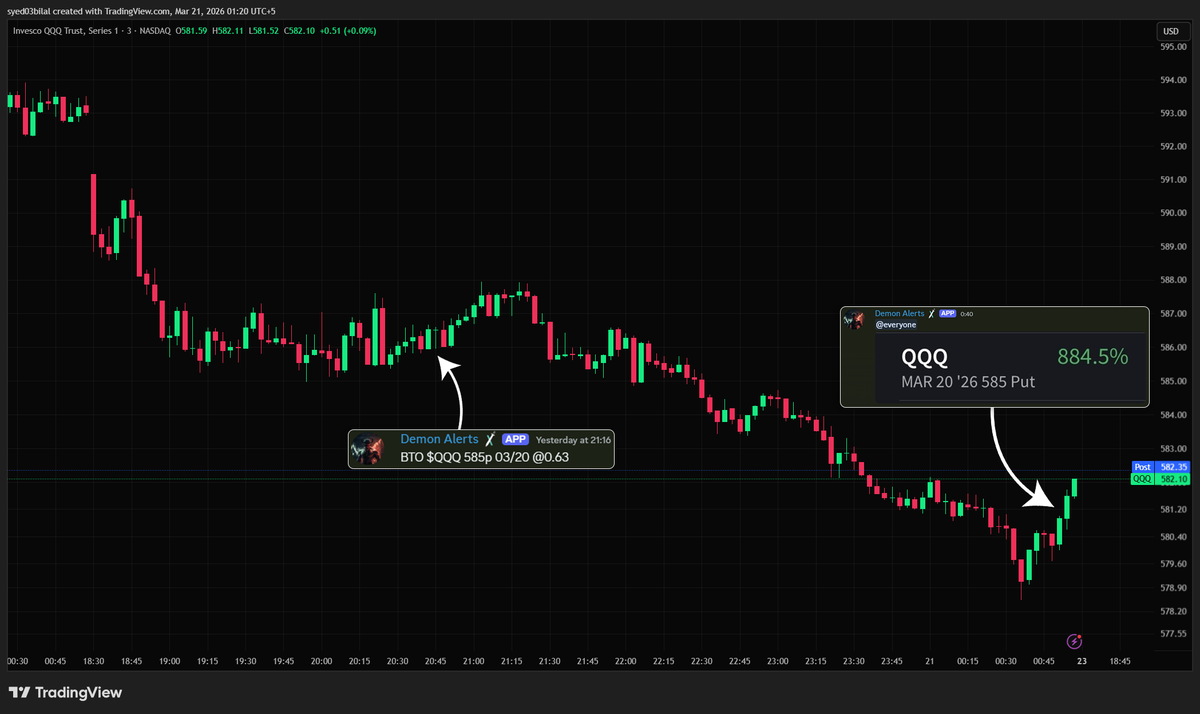
Task: Click the 581.20 price axis label
Action: pos(1173,509)
